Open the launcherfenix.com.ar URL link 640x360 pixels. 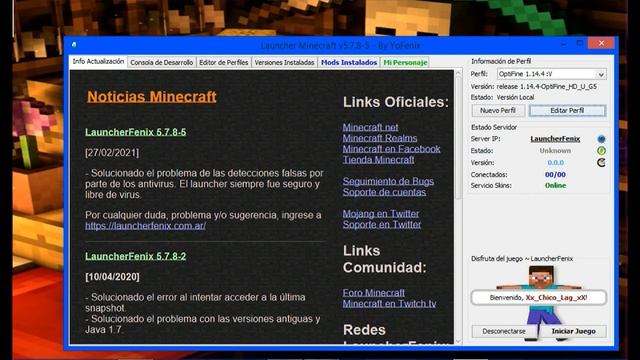[x=145, y=226]
